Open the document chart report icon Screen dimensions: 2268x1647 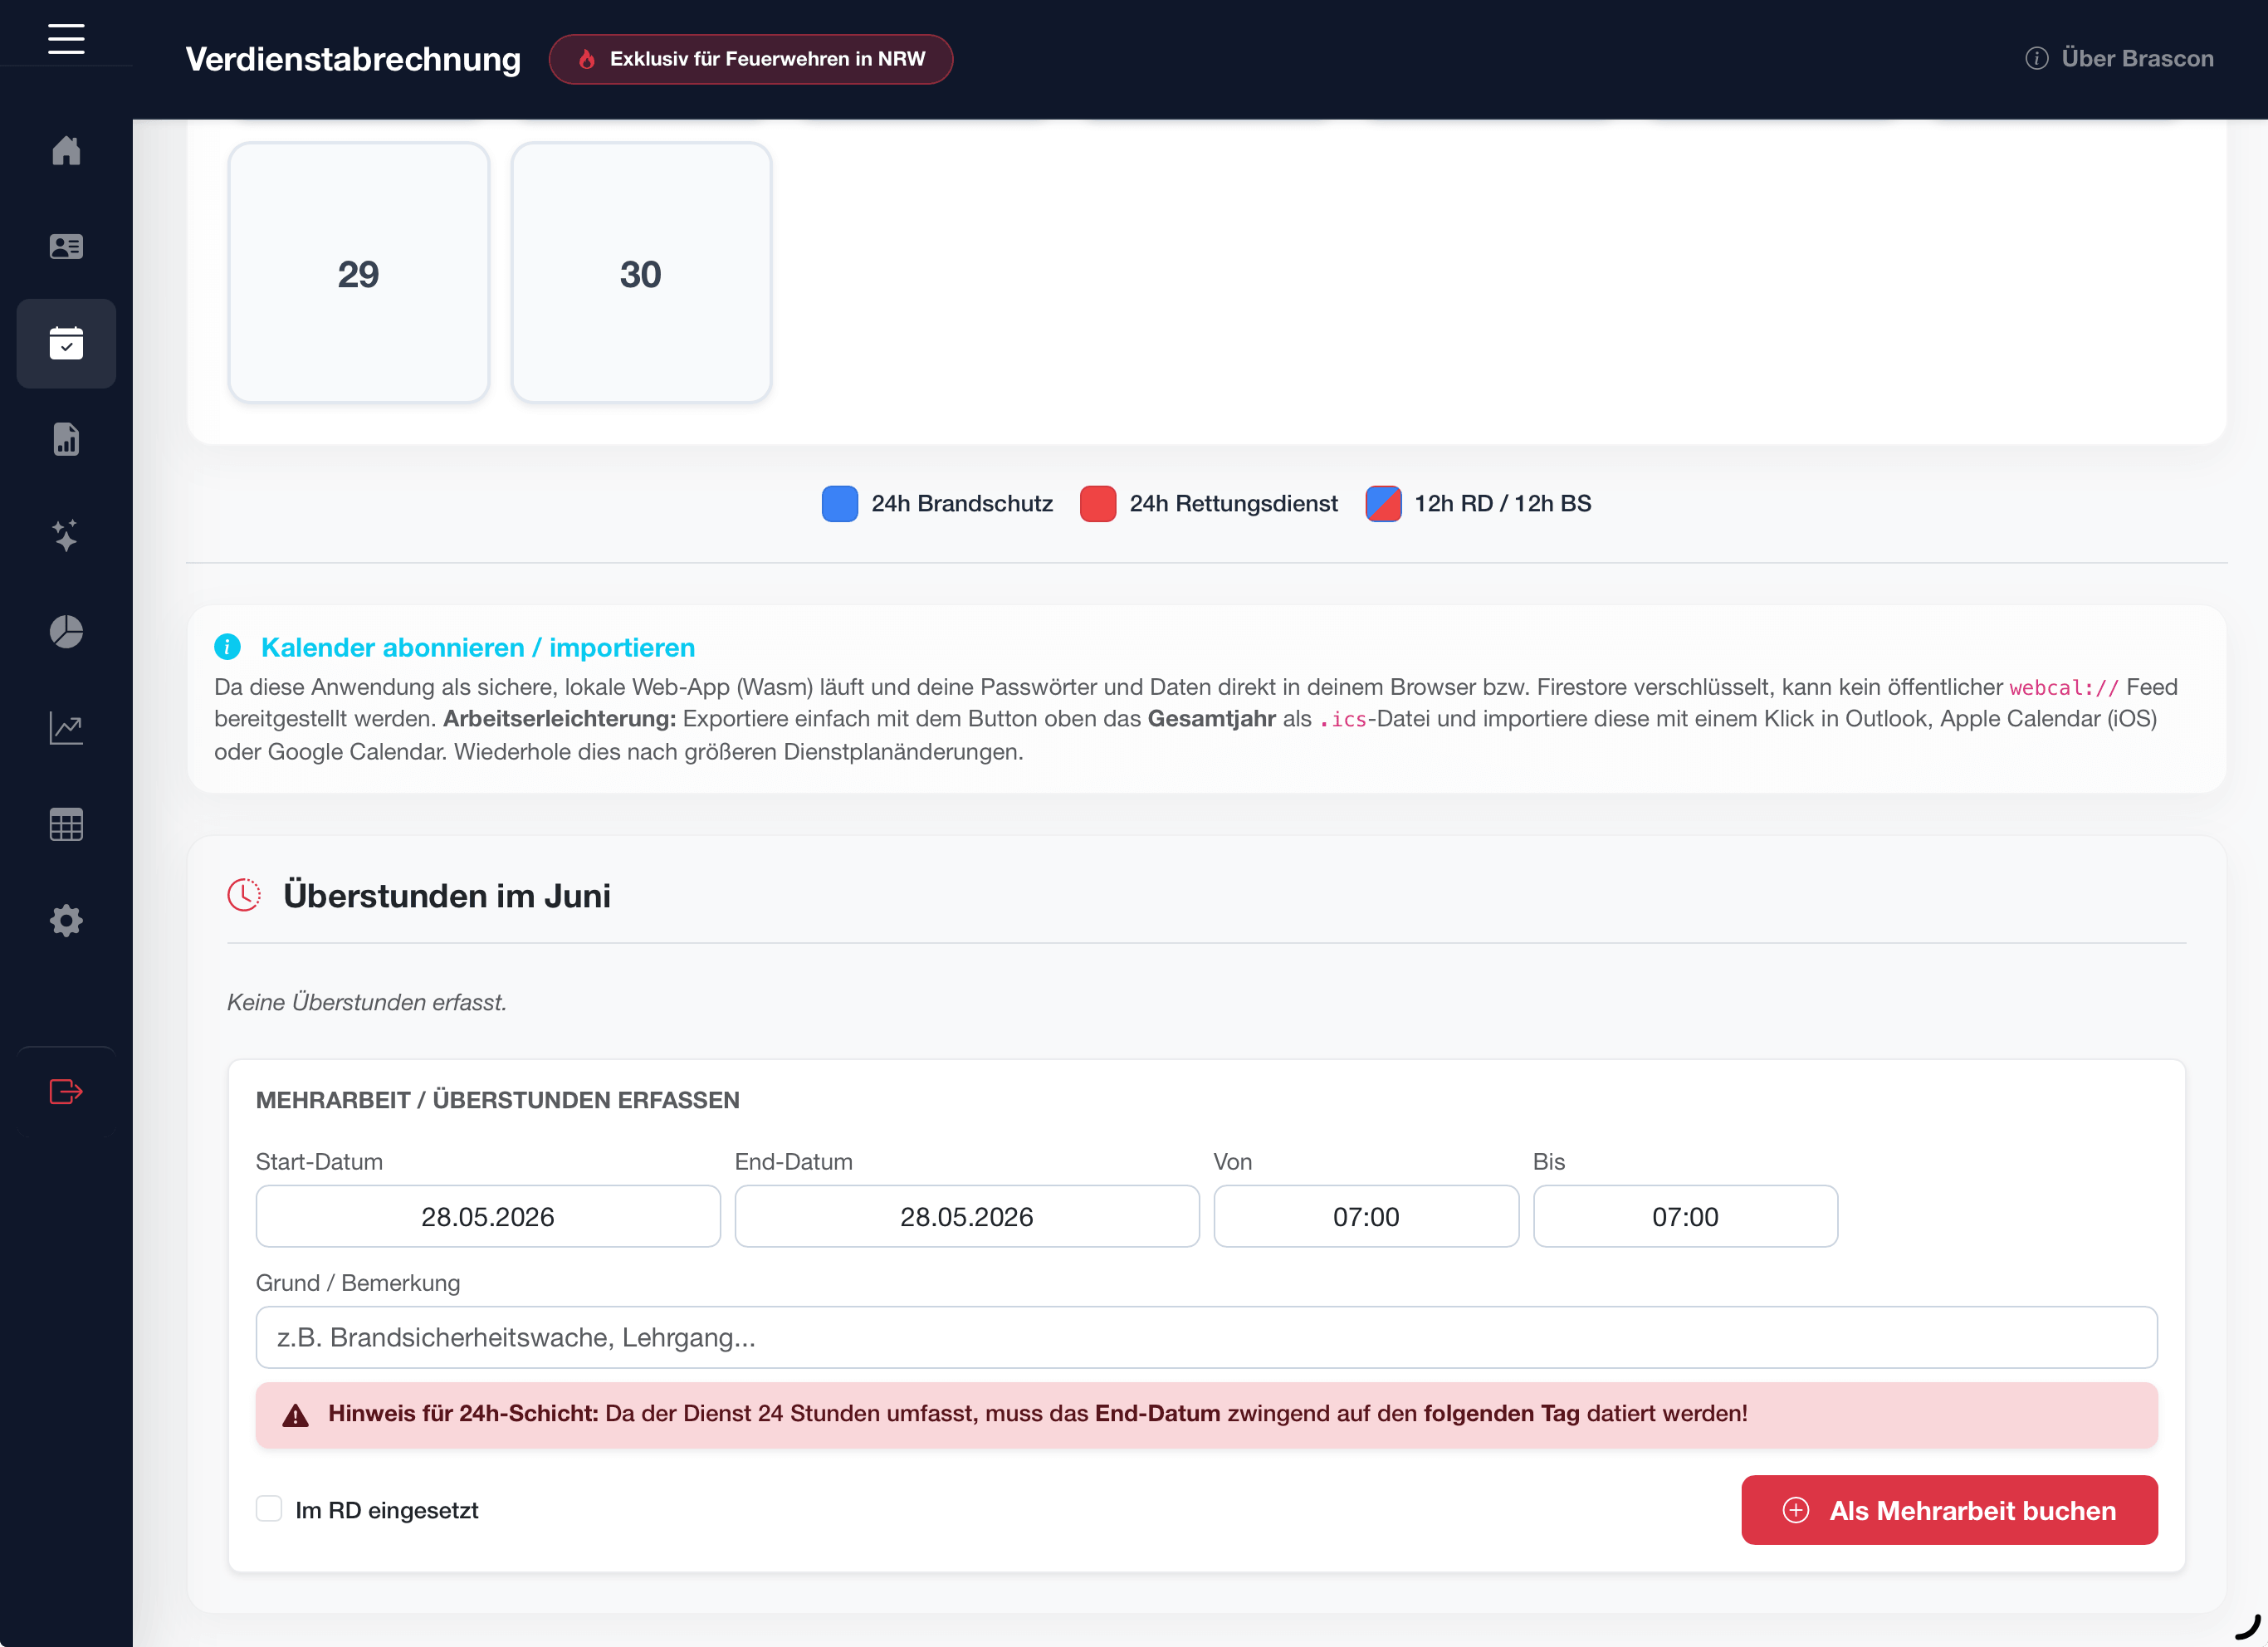click(66, 439)
